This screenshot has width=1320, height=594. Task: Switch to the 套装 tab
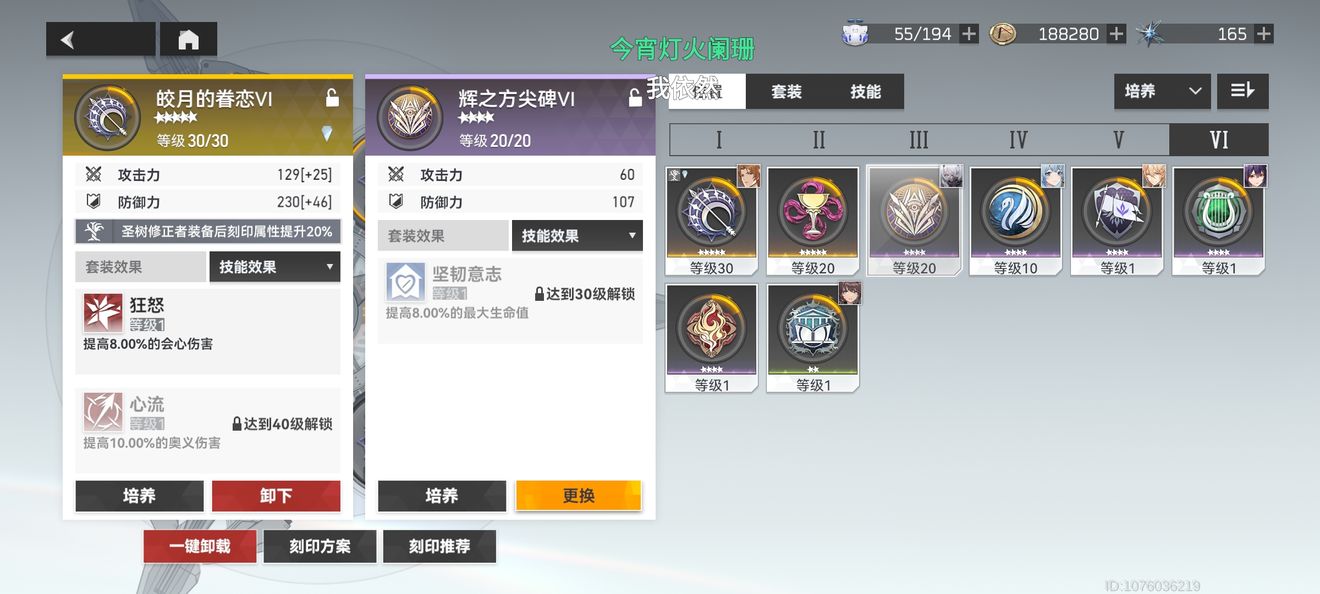point(786,91)
